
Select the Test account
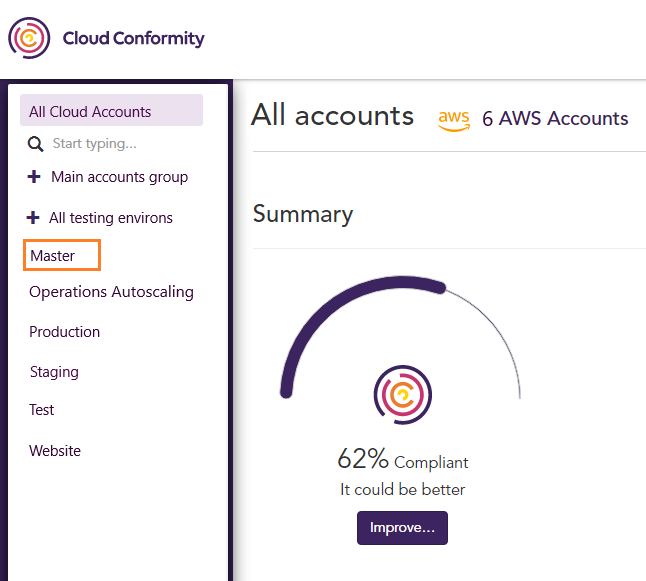(x=42, y=410)
